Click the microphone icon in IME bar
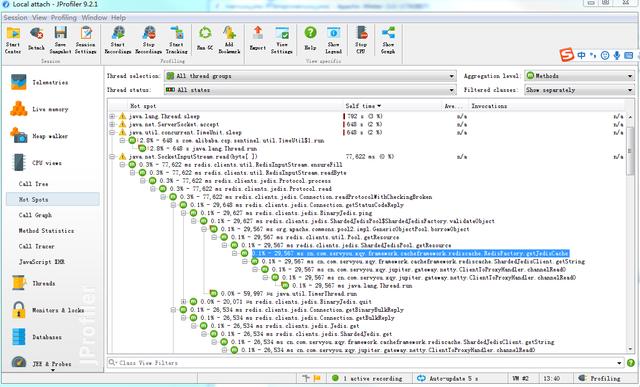 coord(616,55)
